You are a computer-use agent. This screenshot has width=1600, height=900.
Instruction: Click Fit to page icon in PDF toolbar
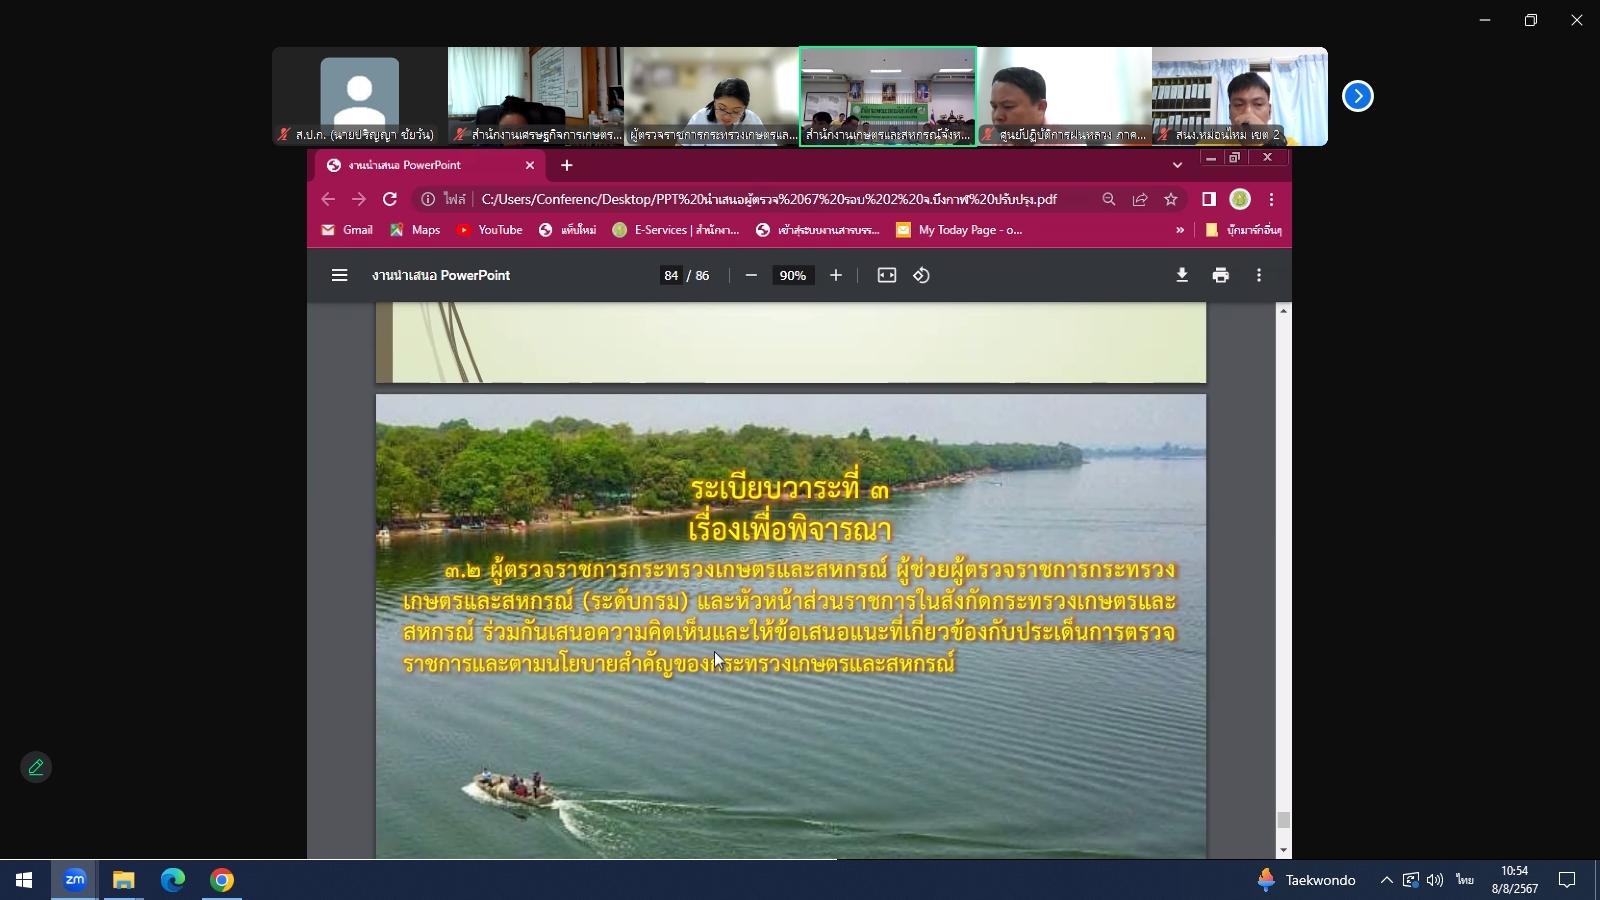click(x=887, y=275)
